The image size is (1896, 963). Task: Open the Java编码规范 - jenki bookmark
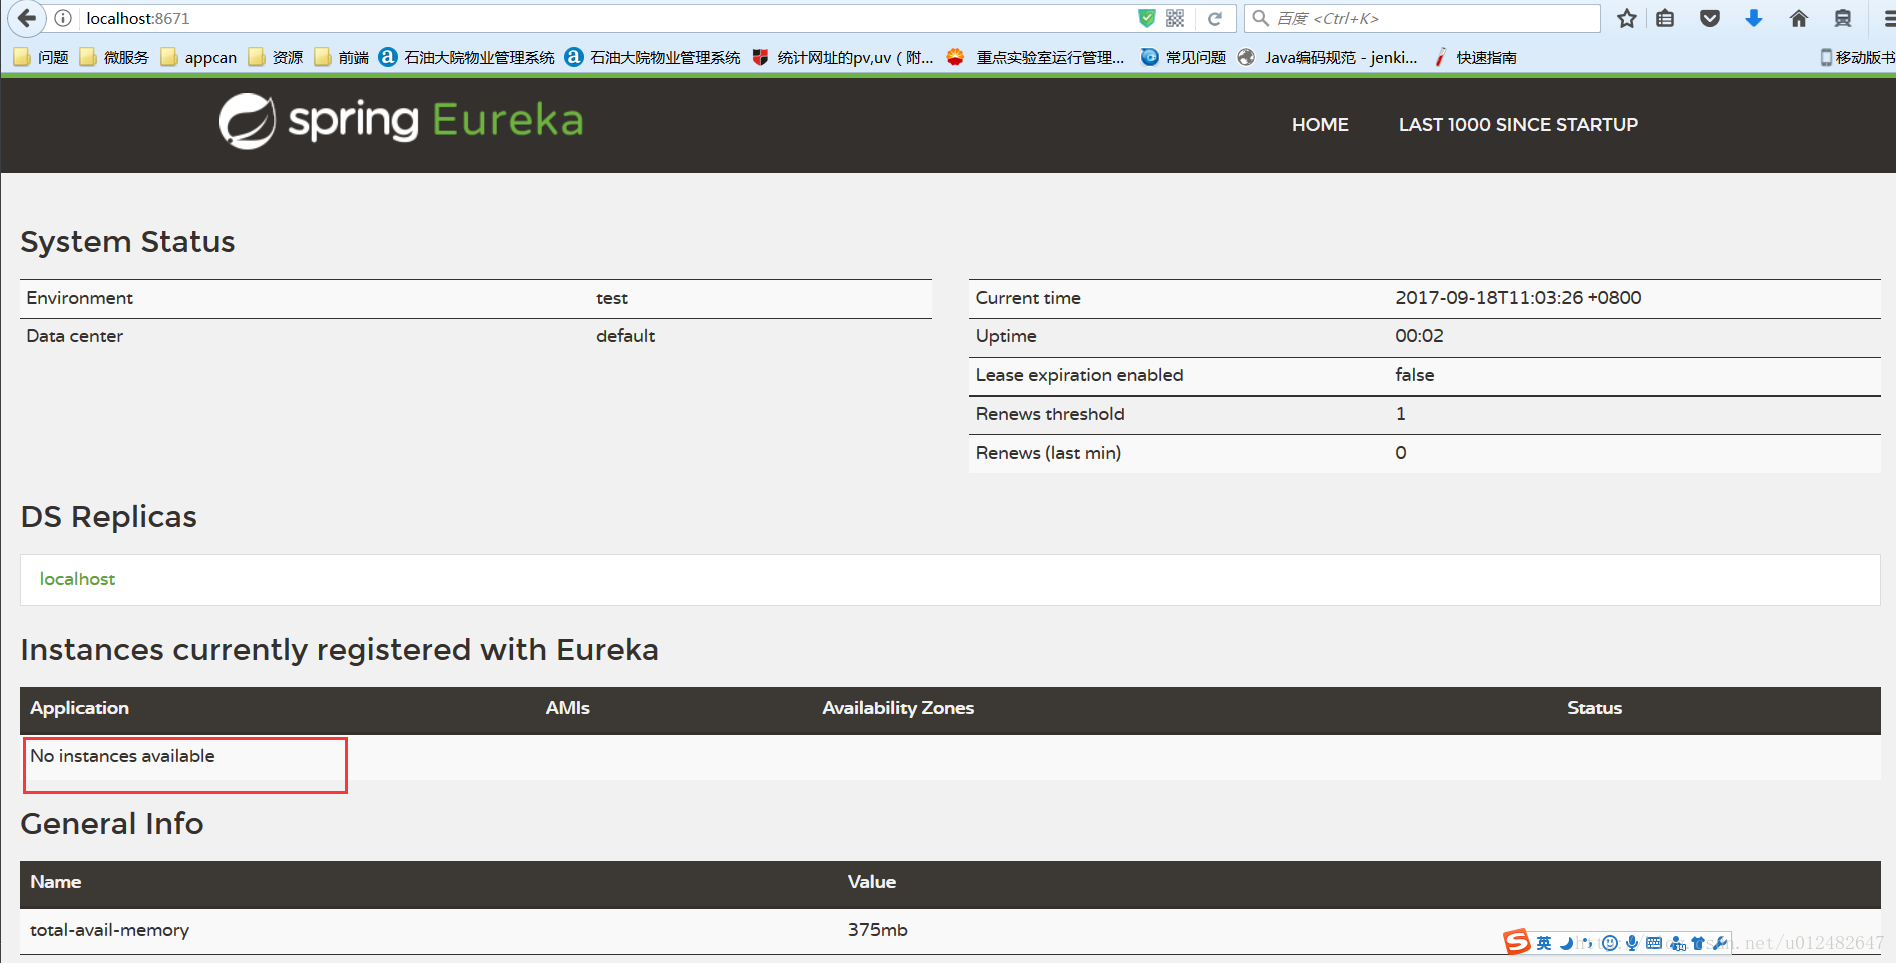tap(1328, 57)
